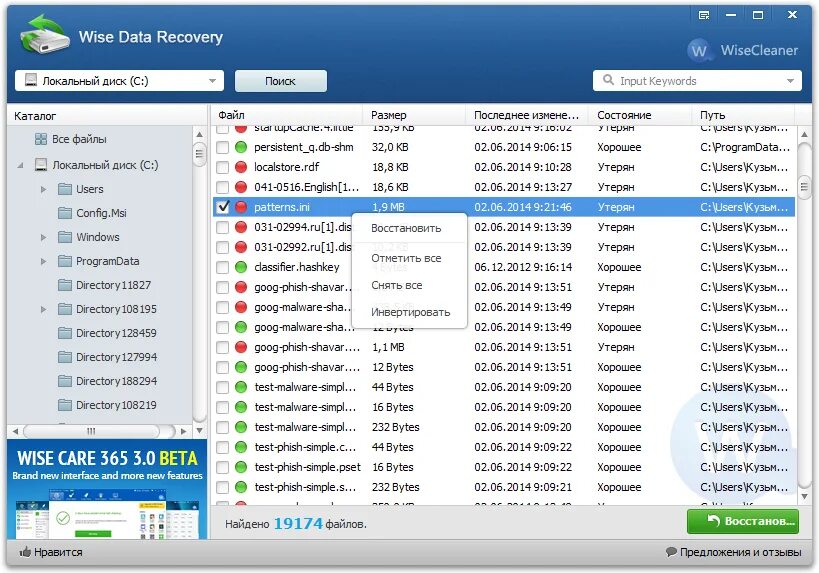Image resolution: width=819 pixels, height=573 pixels.
Task: Click the green Восстановить recover button
Action: [x=743, y=521]
